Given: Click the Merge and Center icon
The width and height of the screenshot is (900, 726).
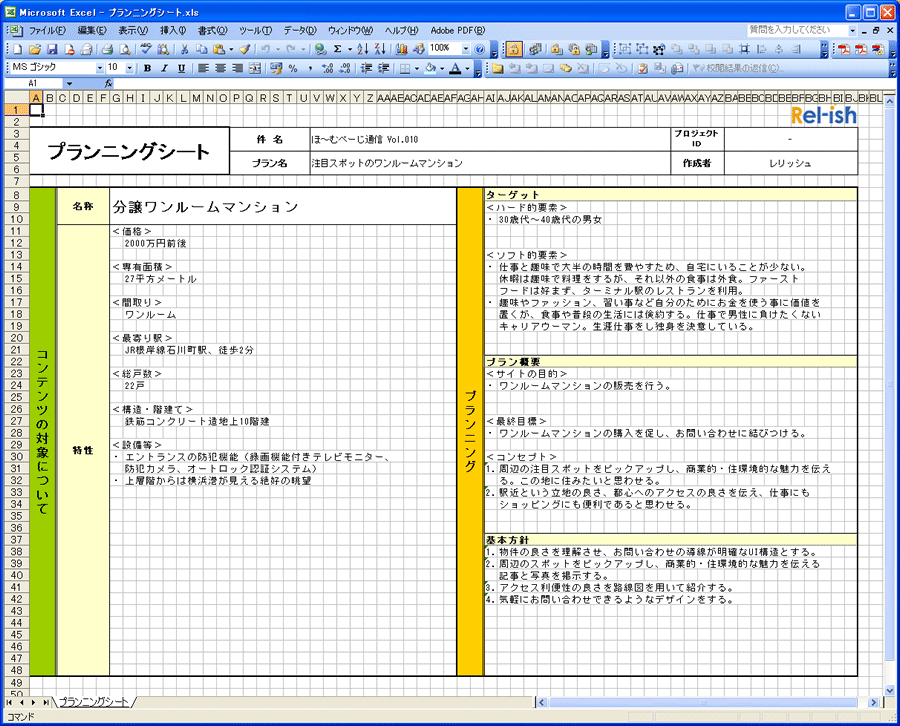Looking at the screenshot, I should [x=253, y=68].
